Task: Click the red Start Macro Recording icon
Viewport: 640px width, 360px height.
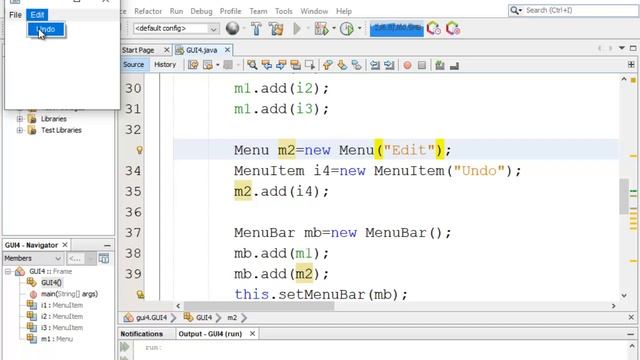Action: [x=407, y=65]
